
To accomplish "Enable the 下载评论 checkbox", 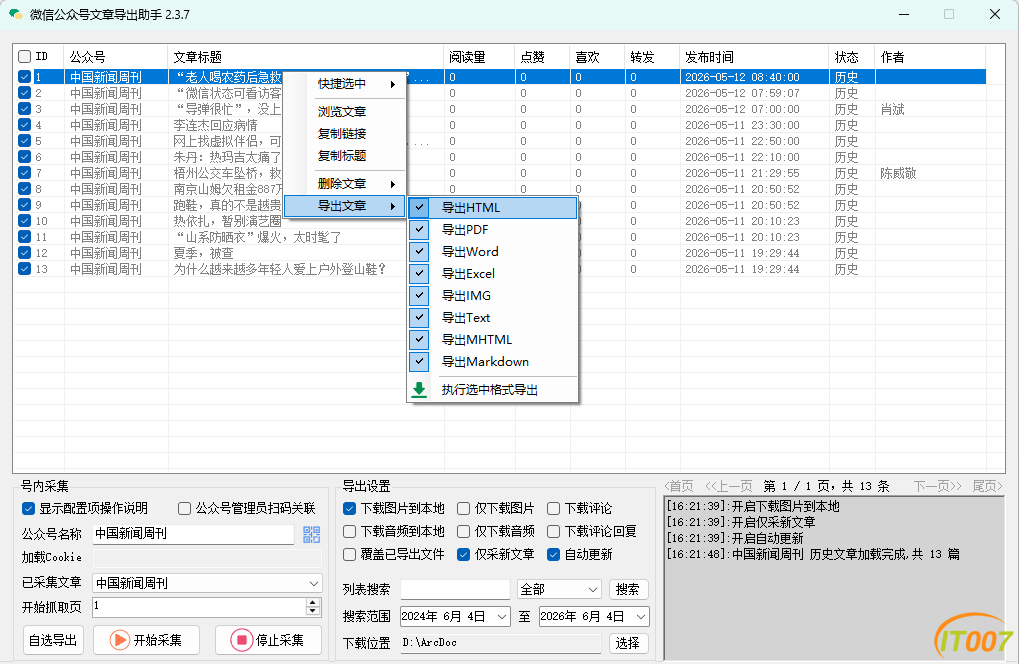I will 554,508.
